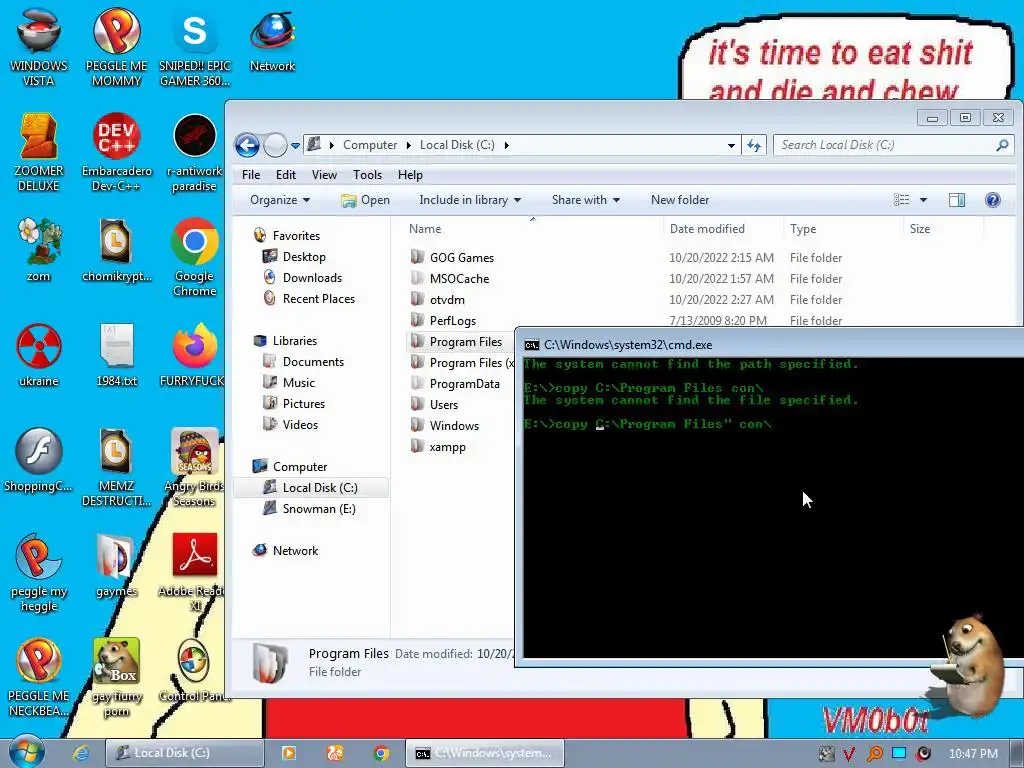Select Documents library in navigation pane

click(x=313, y=362)
